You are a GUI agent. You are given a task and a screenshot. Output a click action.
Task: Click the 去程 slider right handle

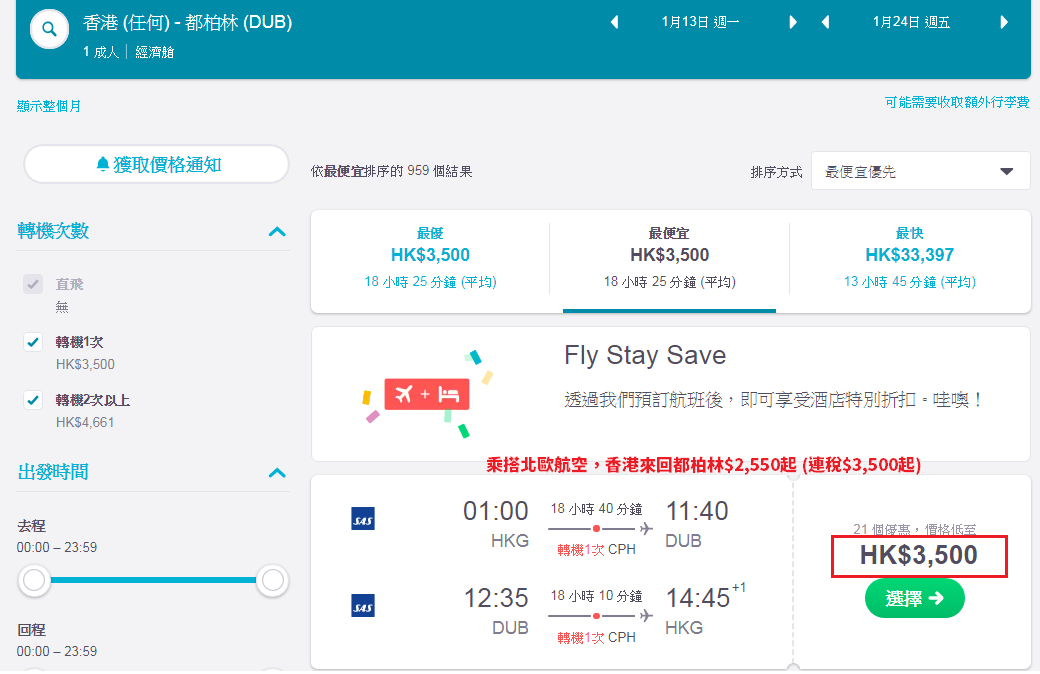pos(272,580)
